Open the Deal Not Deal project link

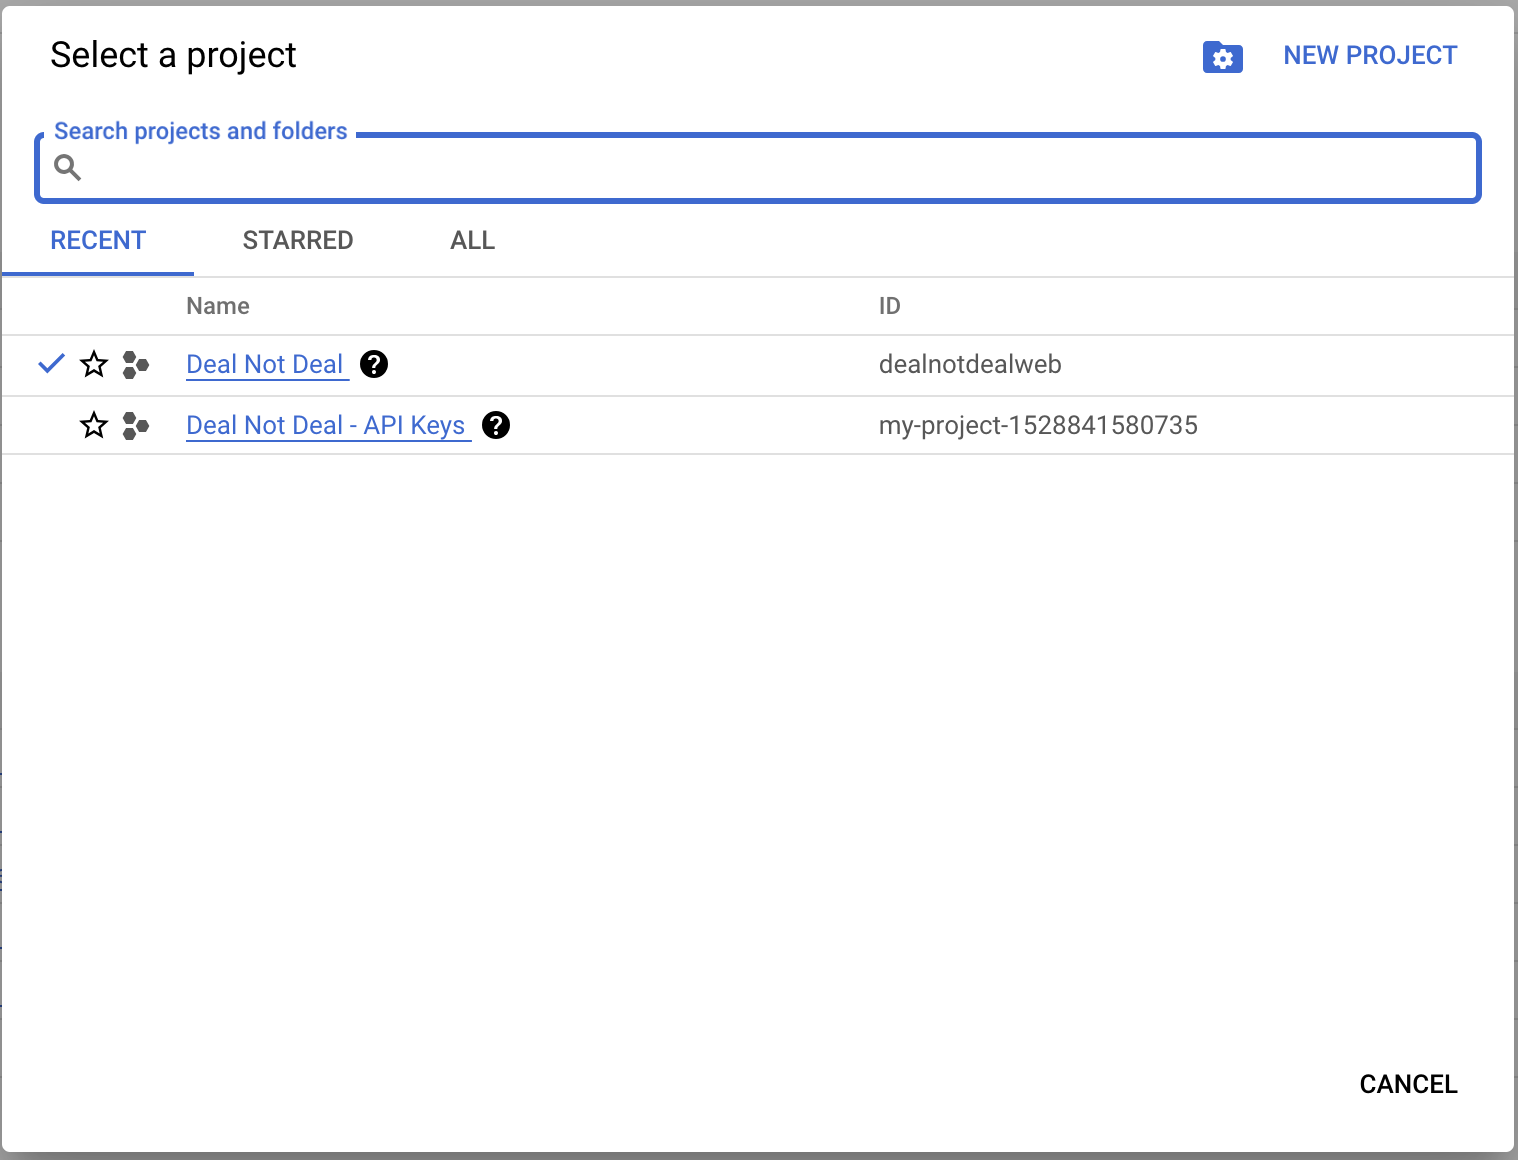(265, 365)
